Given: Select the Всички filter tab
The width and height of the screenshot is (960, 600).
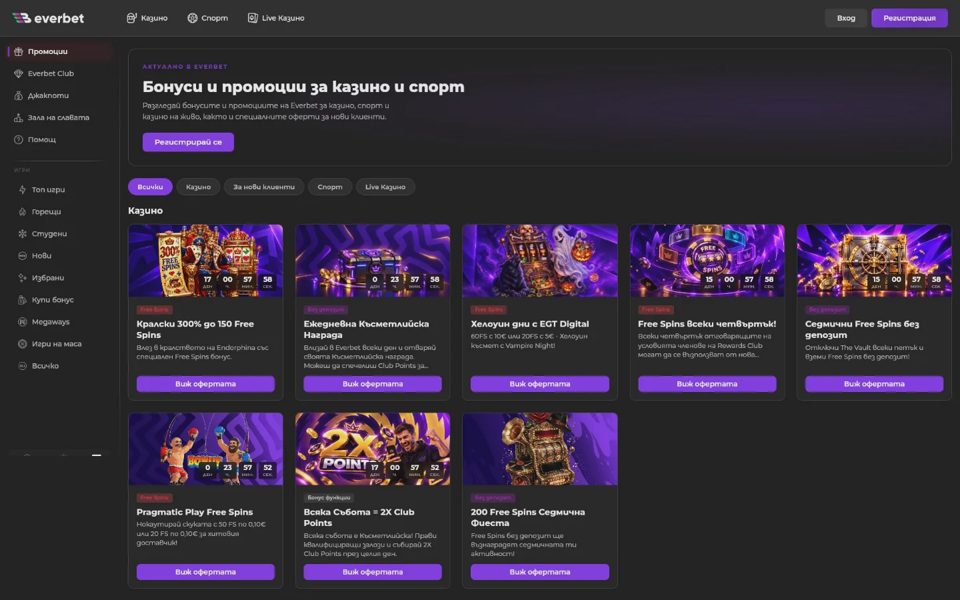Looking at the screenshot, I should [150, 187].
